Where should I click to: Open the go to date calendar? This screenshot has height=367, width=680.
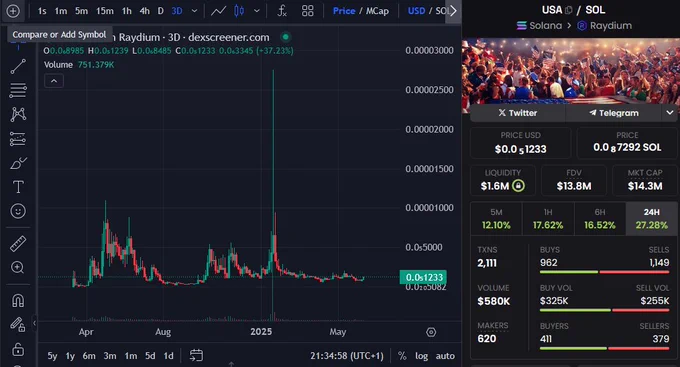click(x=196, y=356)
